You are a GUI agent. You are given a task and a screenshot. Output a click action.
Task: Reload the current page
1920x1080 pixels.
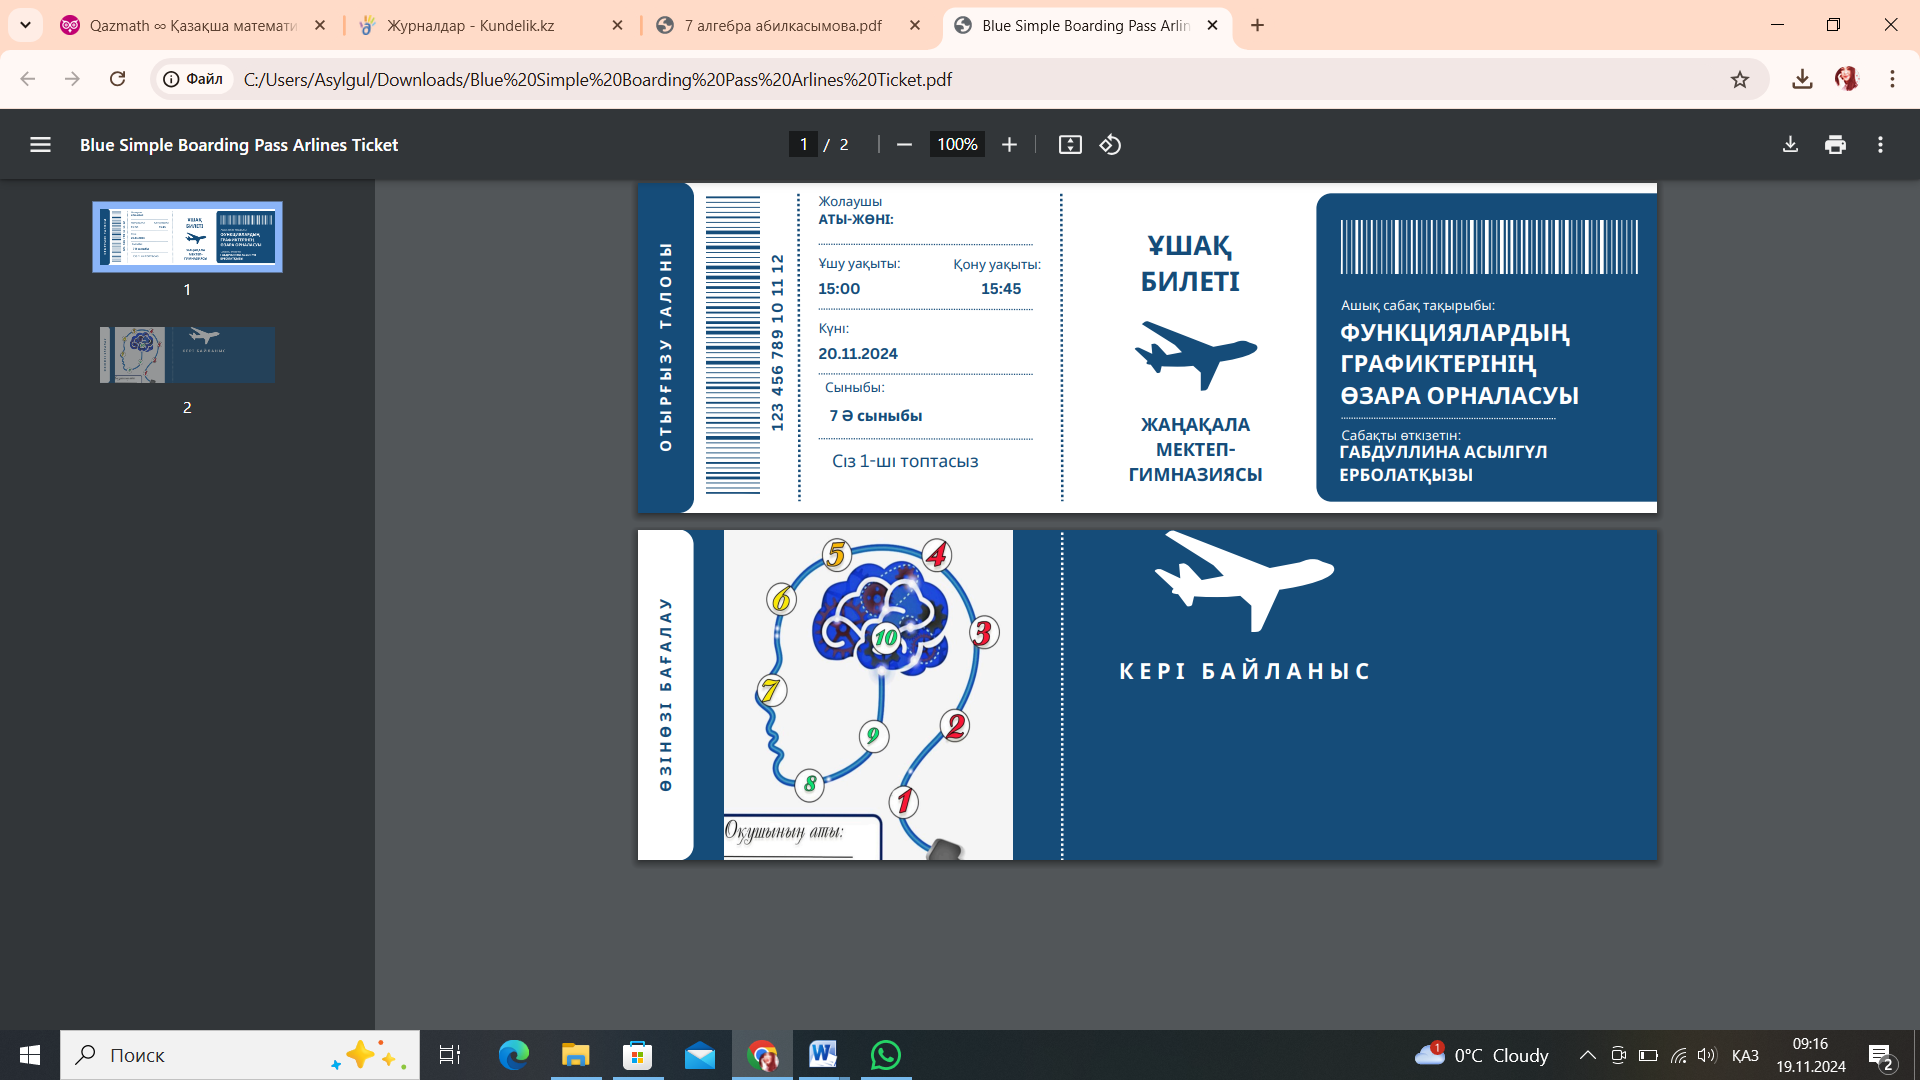(x=117, y=79)
